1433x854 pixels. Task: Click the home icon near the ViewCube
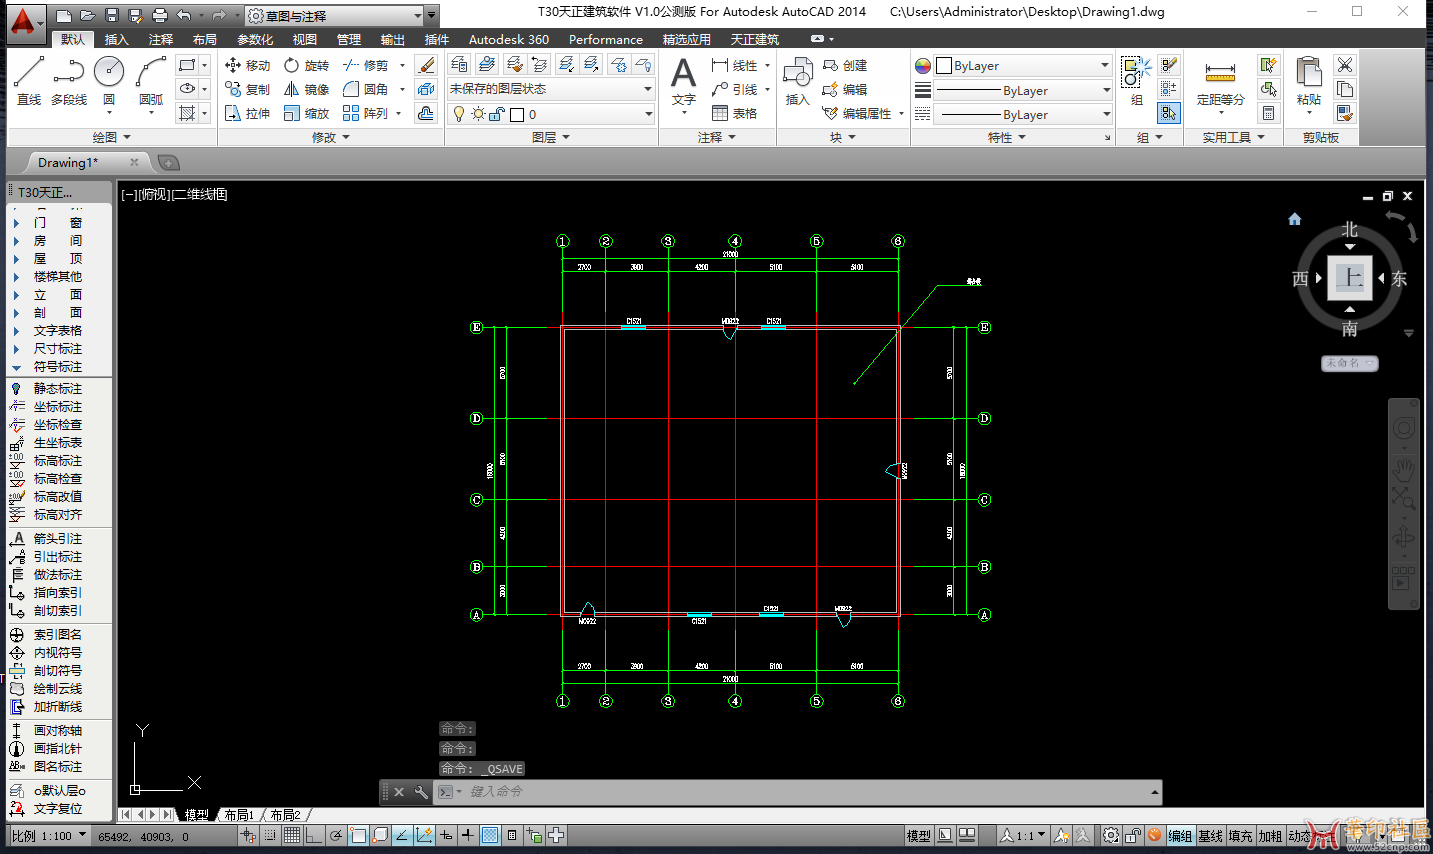point(1294,219)
